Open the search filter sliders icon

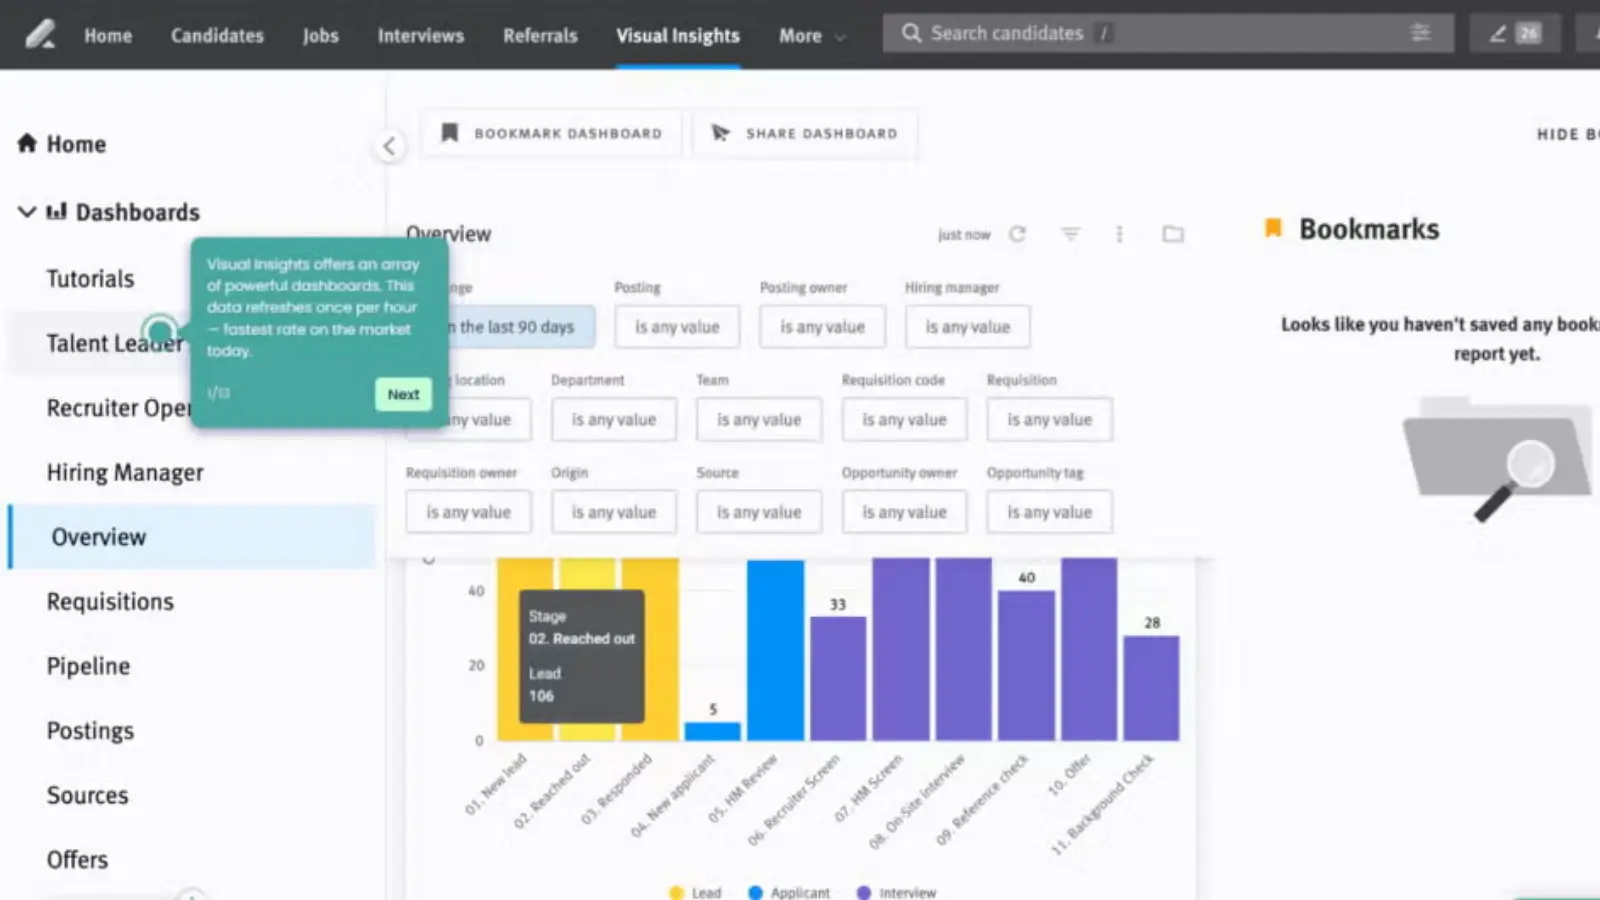click(1420, 33)
